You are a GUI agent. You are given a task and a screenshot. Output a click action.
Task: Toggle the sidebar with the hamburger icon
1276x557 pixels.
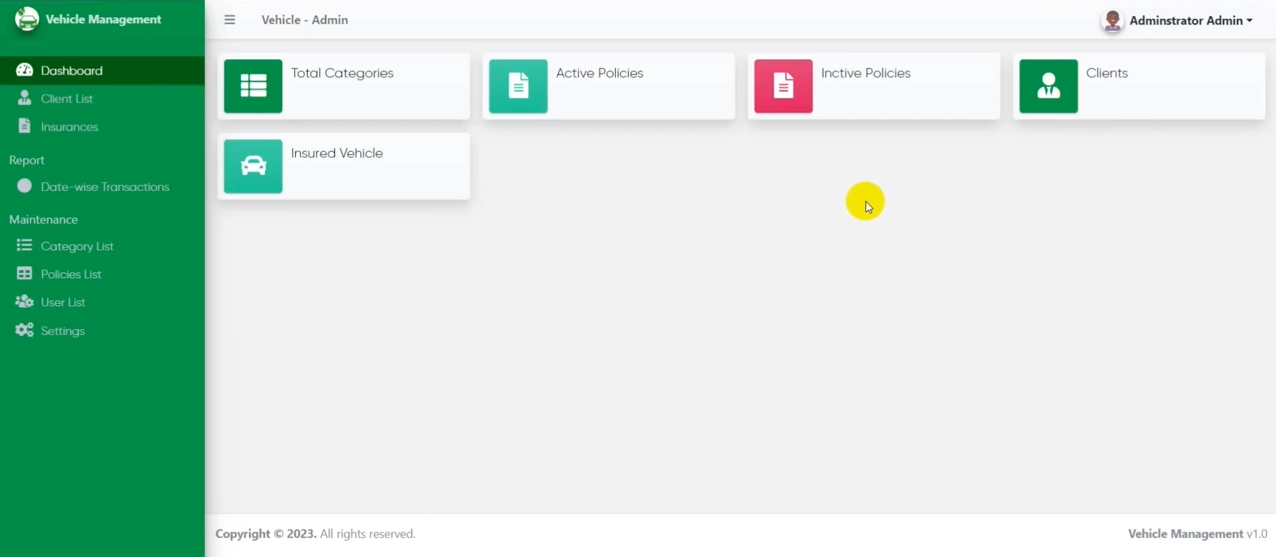(x=230, y=20)
